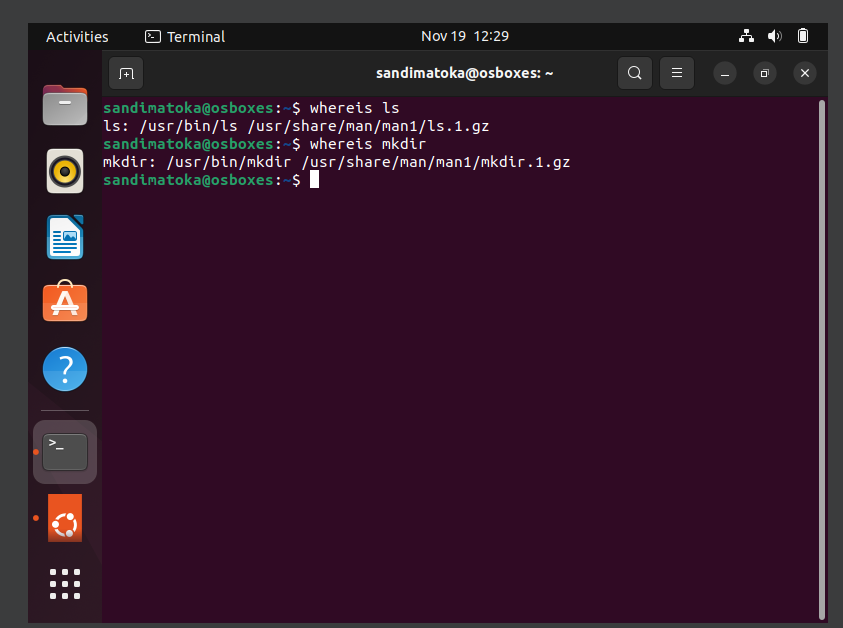This screenshot has width=843, height=628.
Task: Open the Help application
Action: click(x=65, y=369)
